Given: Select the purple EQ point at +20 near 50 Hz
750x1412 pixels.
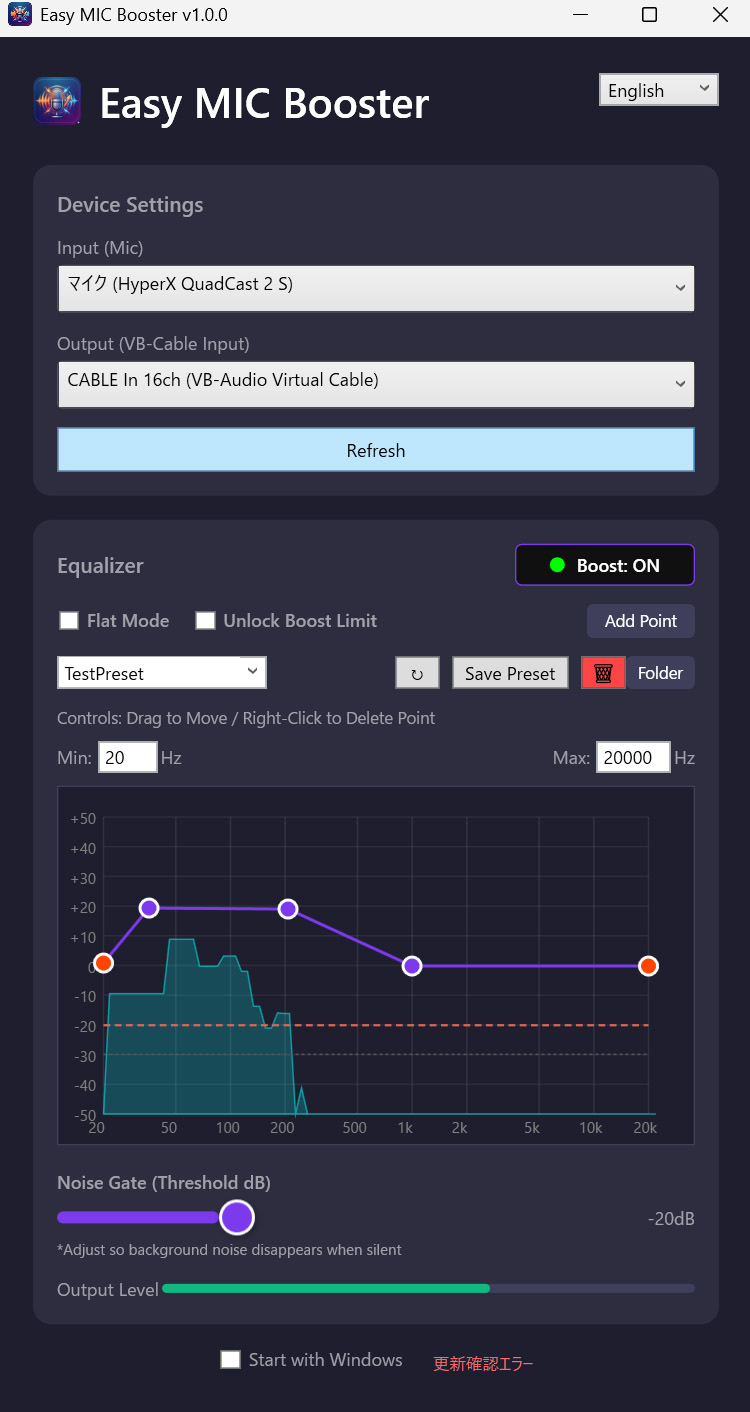Looking at the screenshot, I should pyautogui.click(x=149, y=908).
